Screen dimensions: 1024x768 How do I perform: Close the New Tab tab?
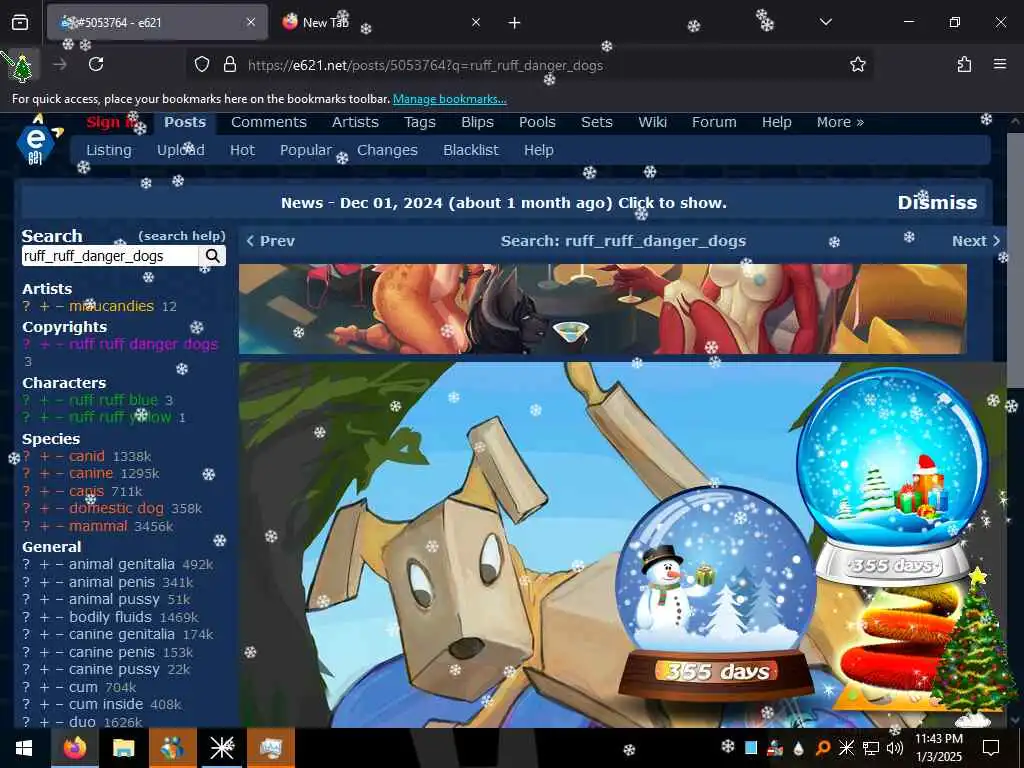pos(476,22)
